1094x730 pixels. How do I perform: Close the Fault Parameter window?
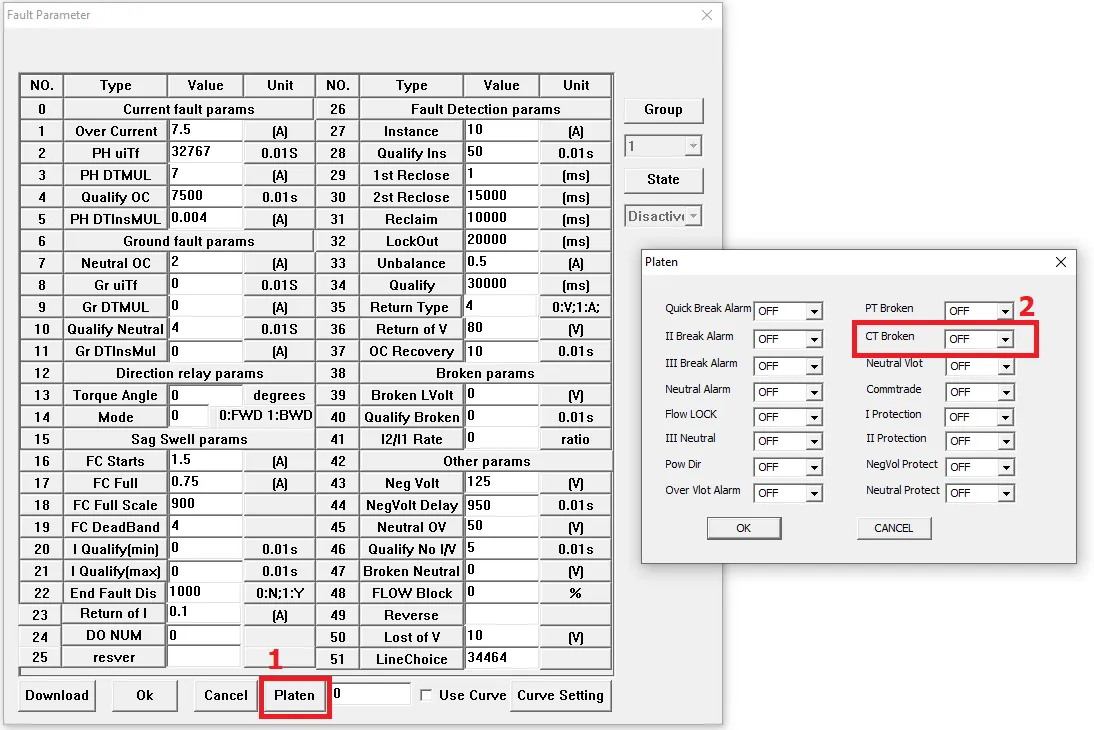coord(707,15)
